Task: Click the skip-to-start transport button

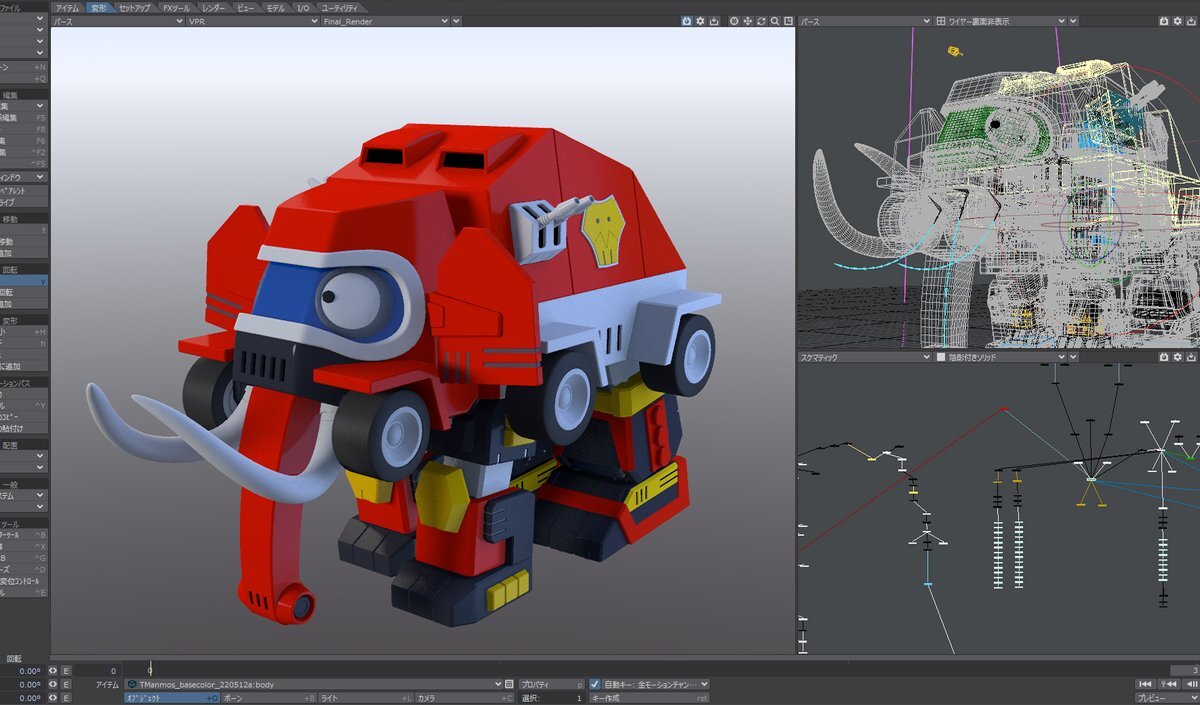Action: [x=1146, y=684]
